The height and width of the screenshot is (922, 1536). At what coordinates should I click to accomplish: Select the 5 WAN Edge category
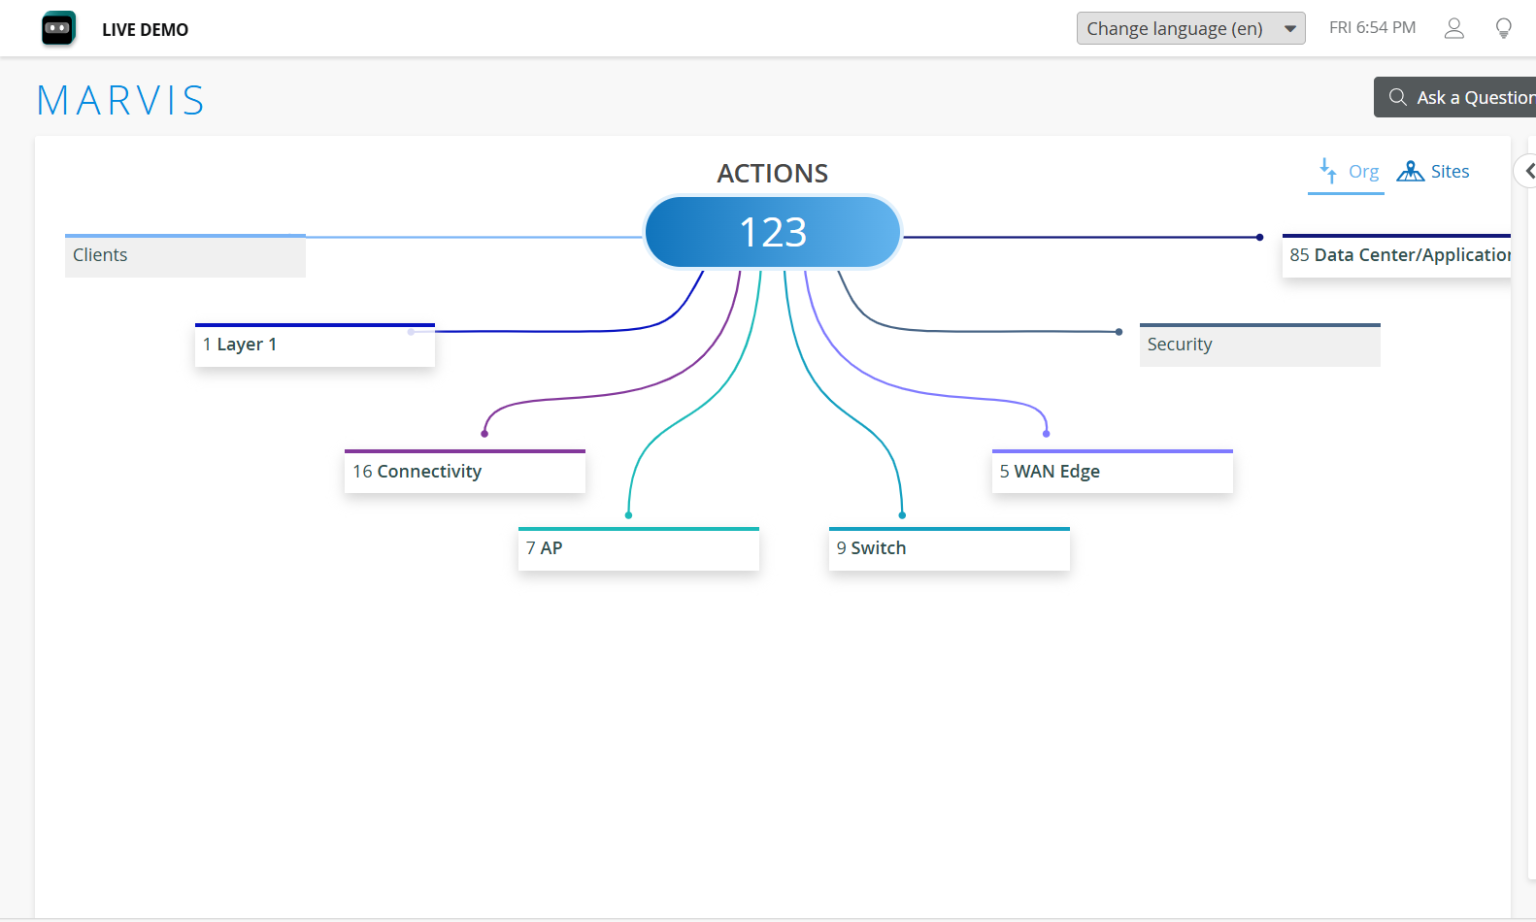point(1111,472)
